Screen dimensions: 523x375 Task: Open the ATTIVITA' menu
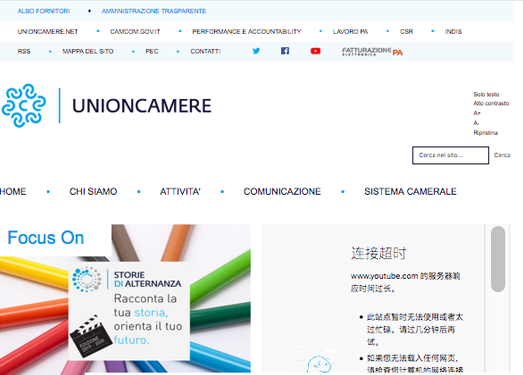[x=180, y=192]
